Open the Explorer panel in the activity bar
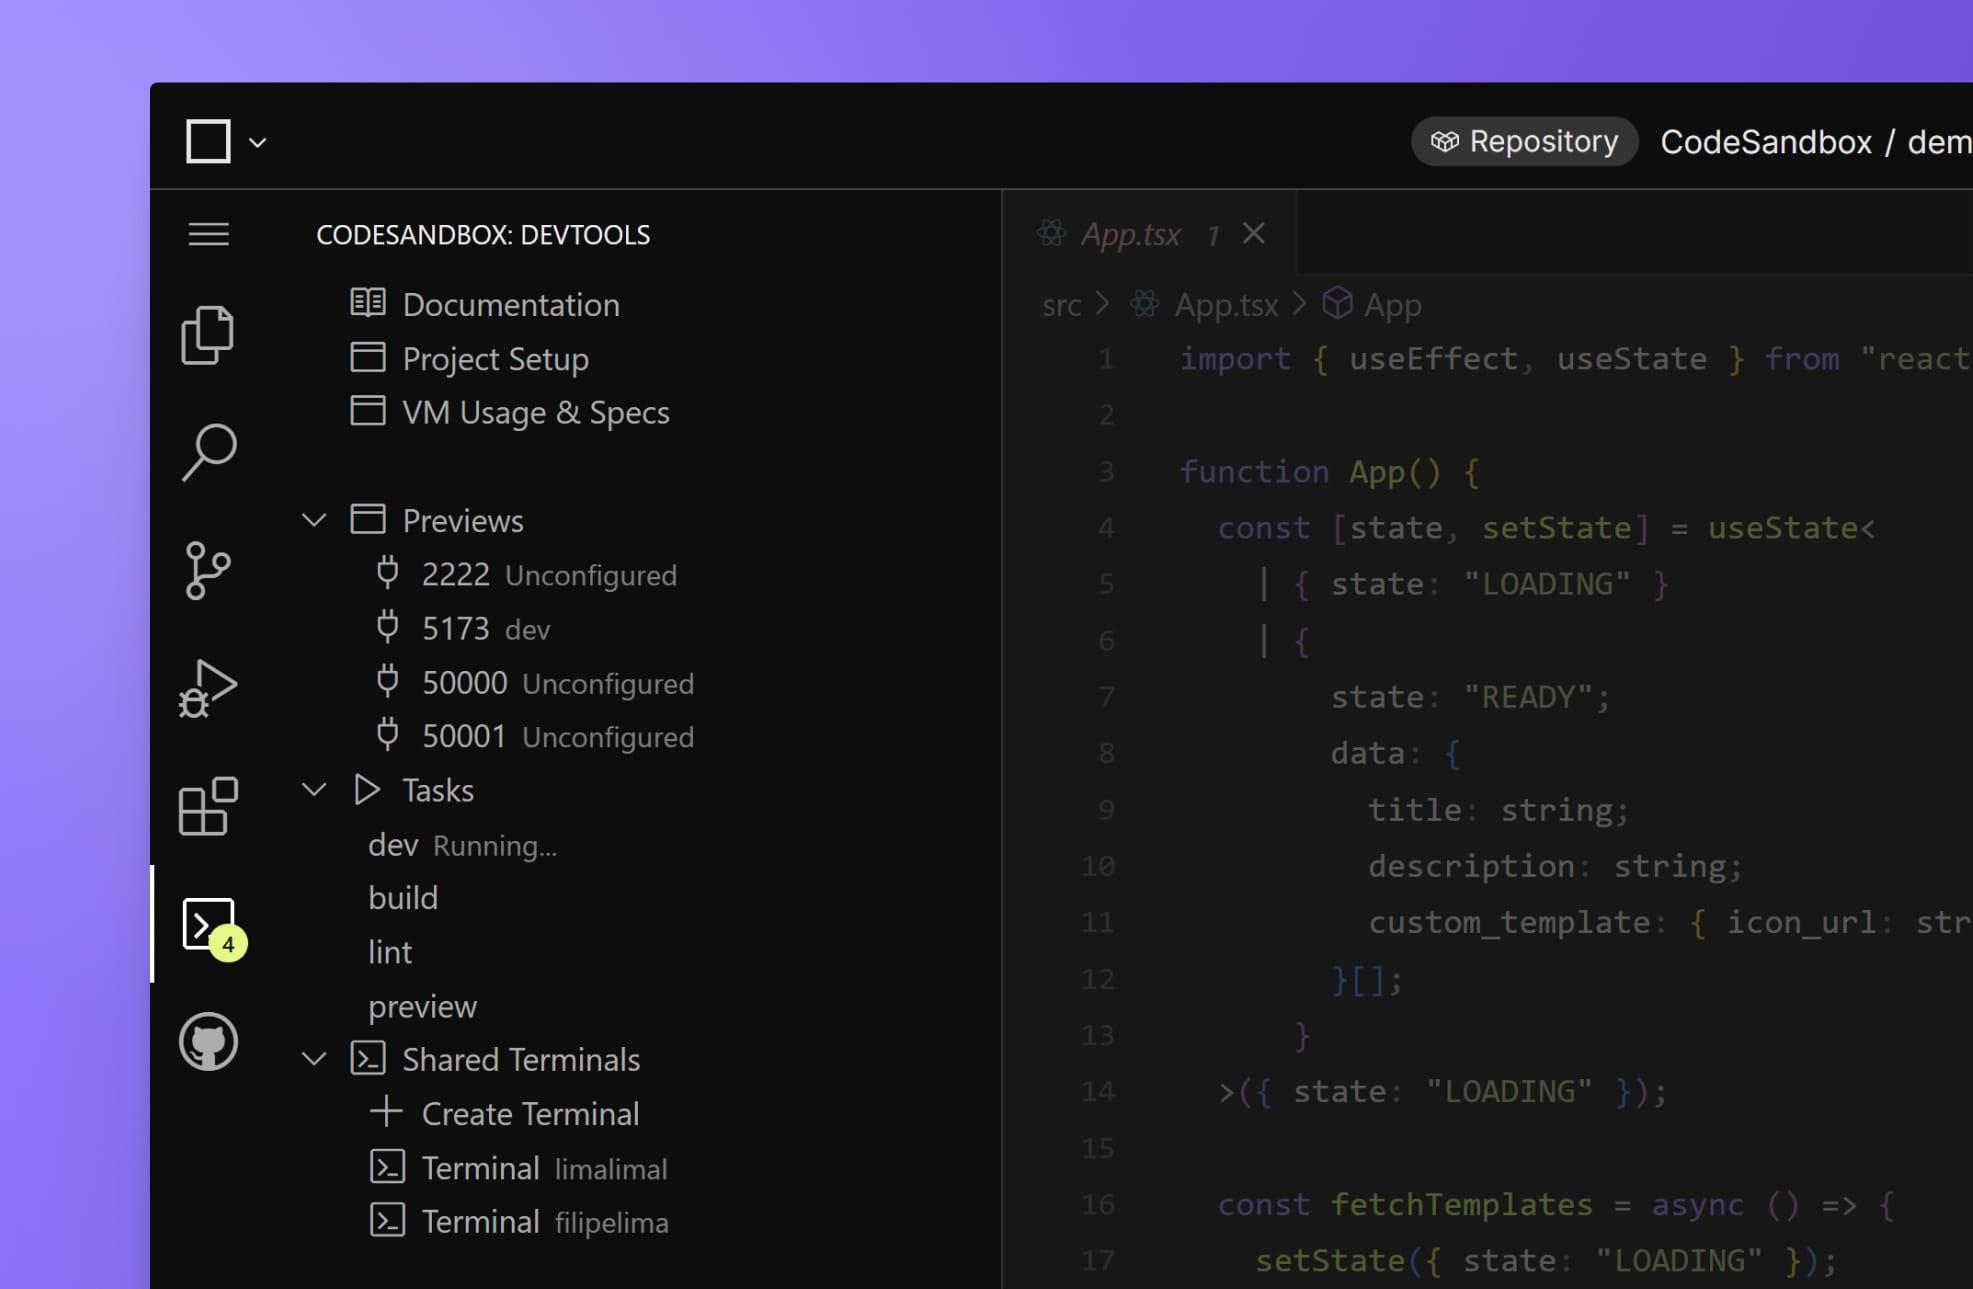The image size is (1973, 1289). point(208,334)
